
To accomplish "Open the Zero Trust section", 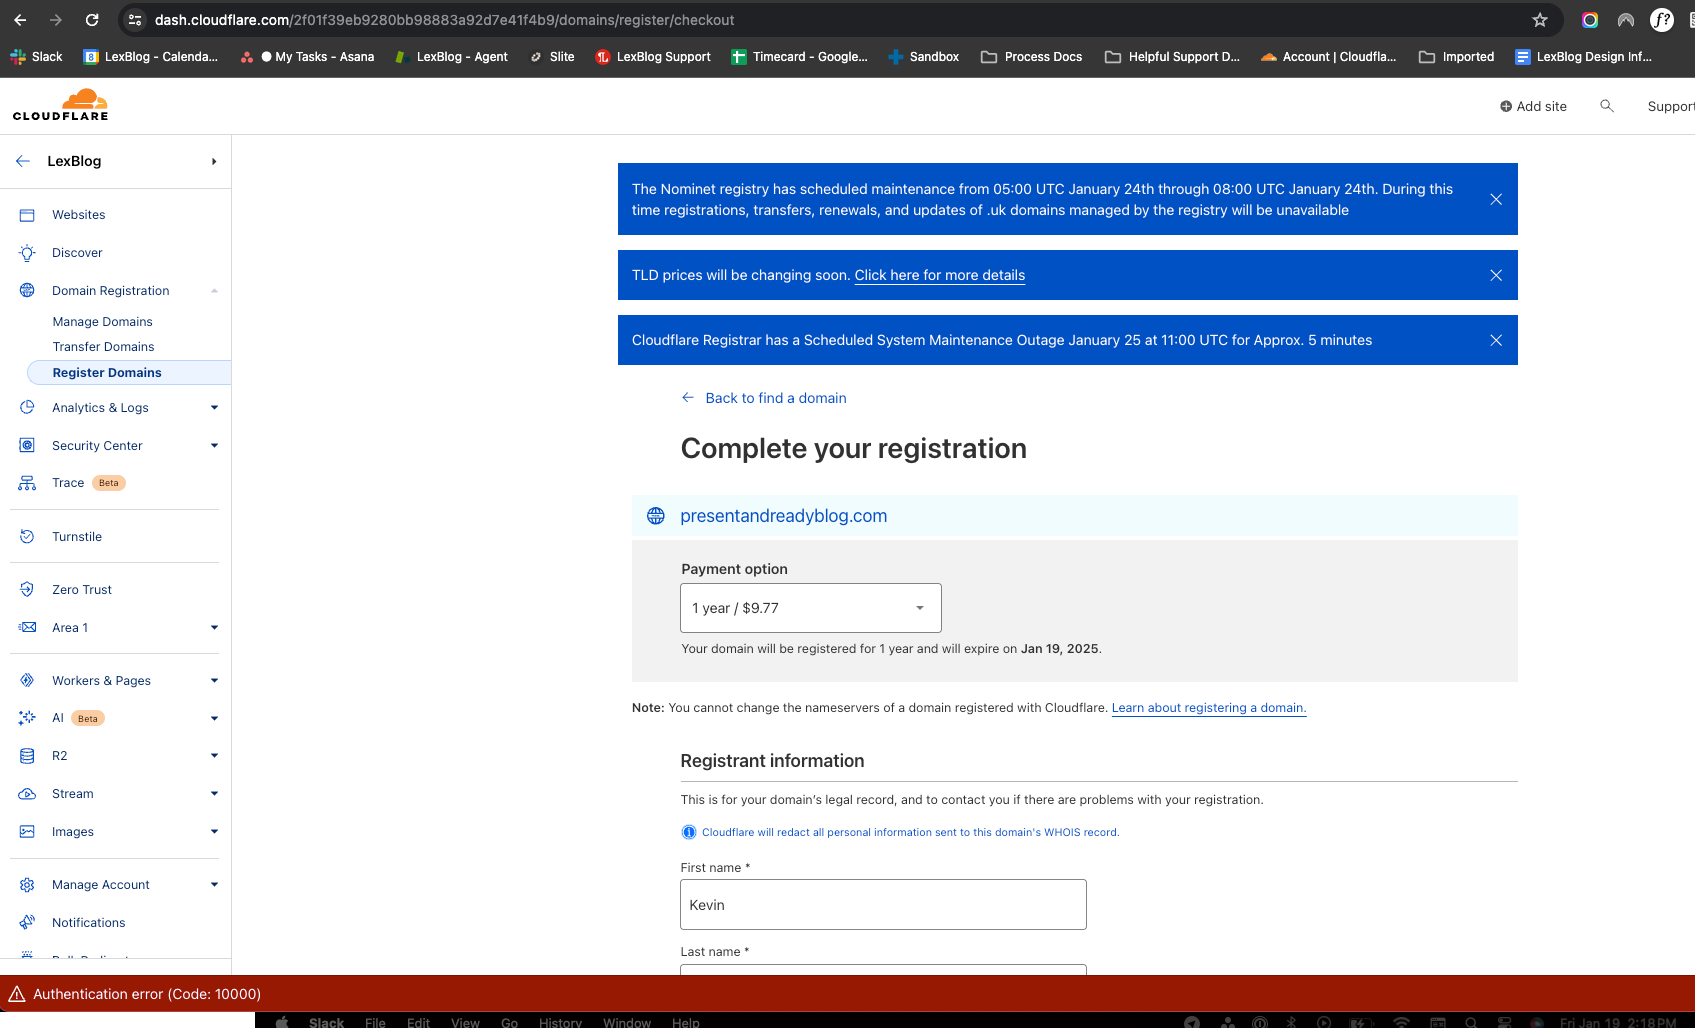I will point(82,589).
